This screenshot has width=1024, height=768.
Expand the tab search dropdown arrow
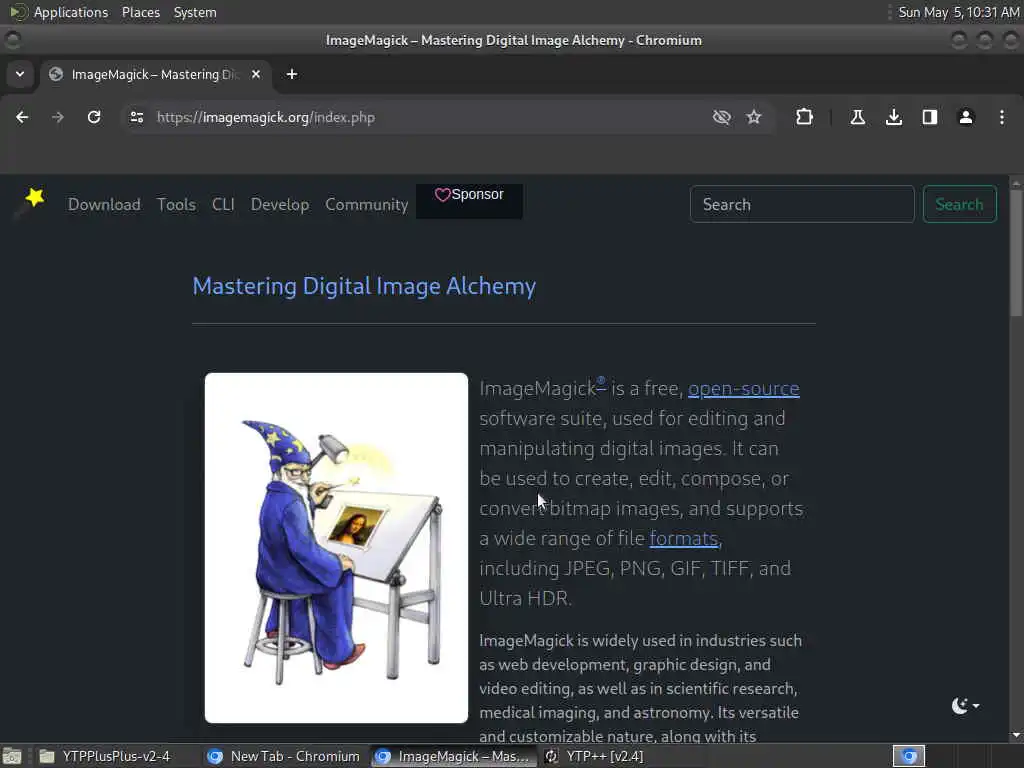20,74
